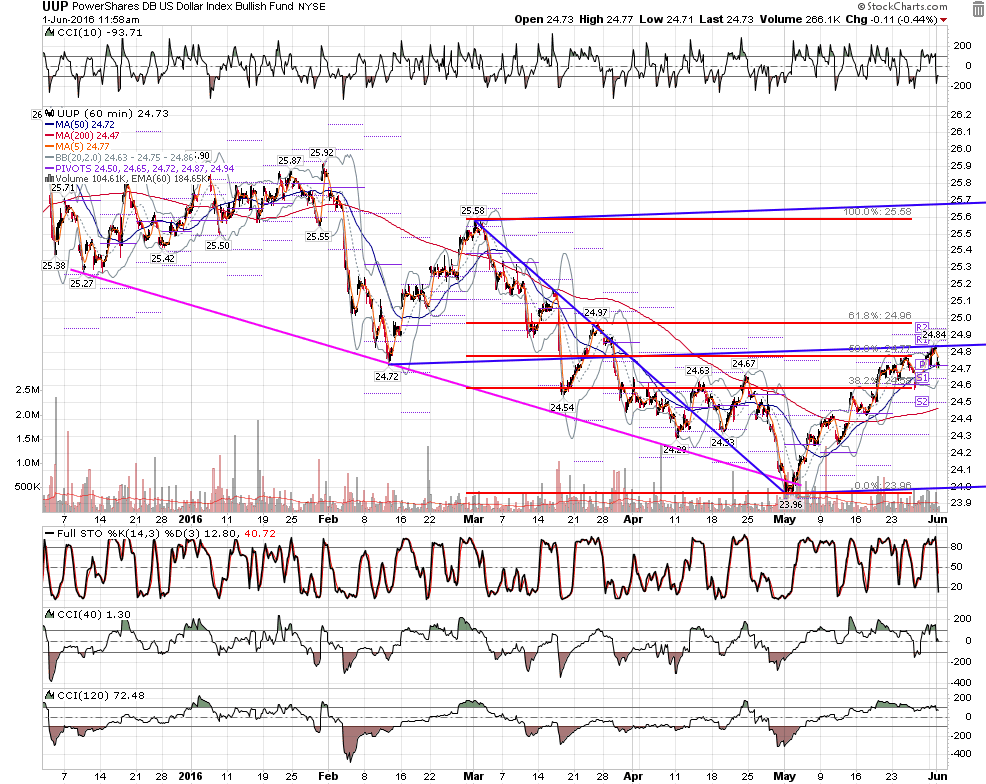The height and width of the screenshot is (784, 986).
Task: Click the MA(5) 24.77 legend entry
Action: (x=82, y=146)
